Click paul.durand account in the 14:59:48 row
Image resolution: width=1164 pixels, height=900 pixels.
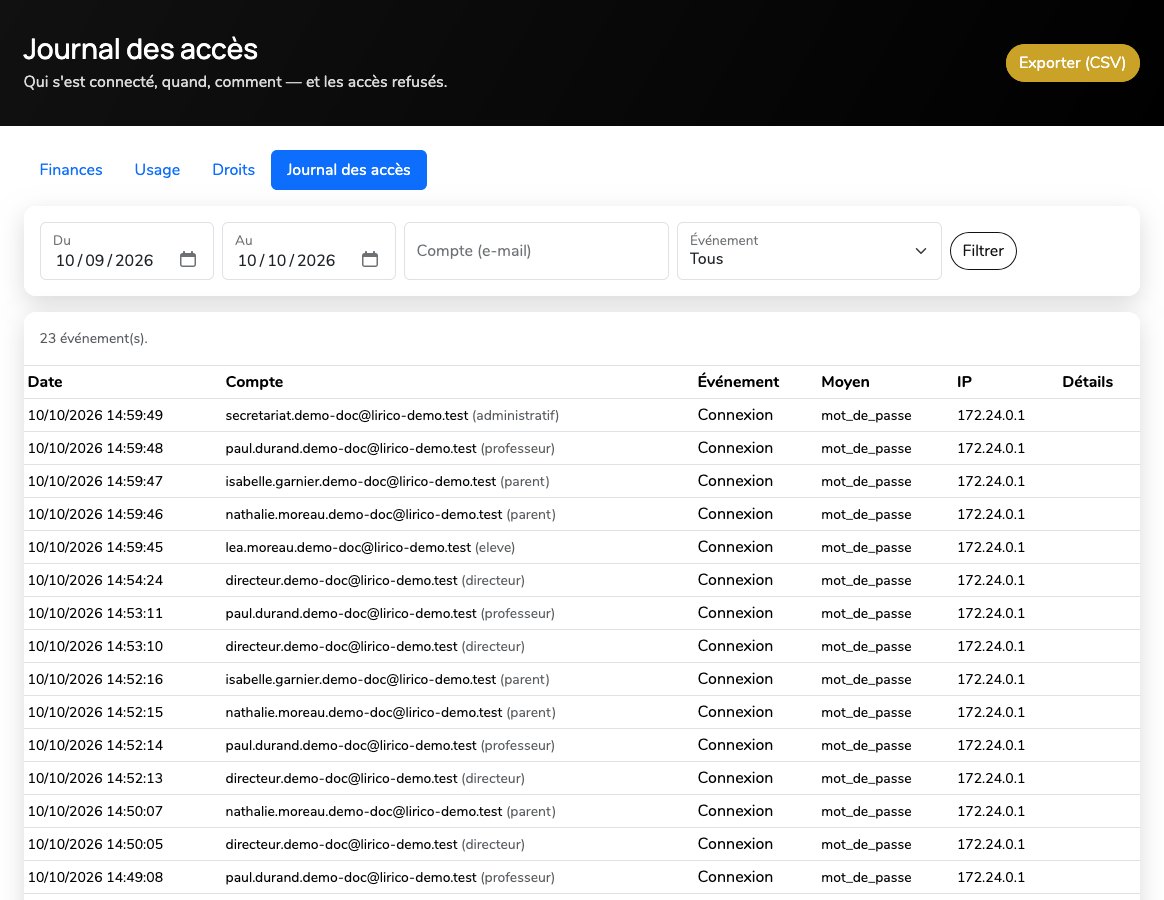pyautogui.click(x=390, y=448)
